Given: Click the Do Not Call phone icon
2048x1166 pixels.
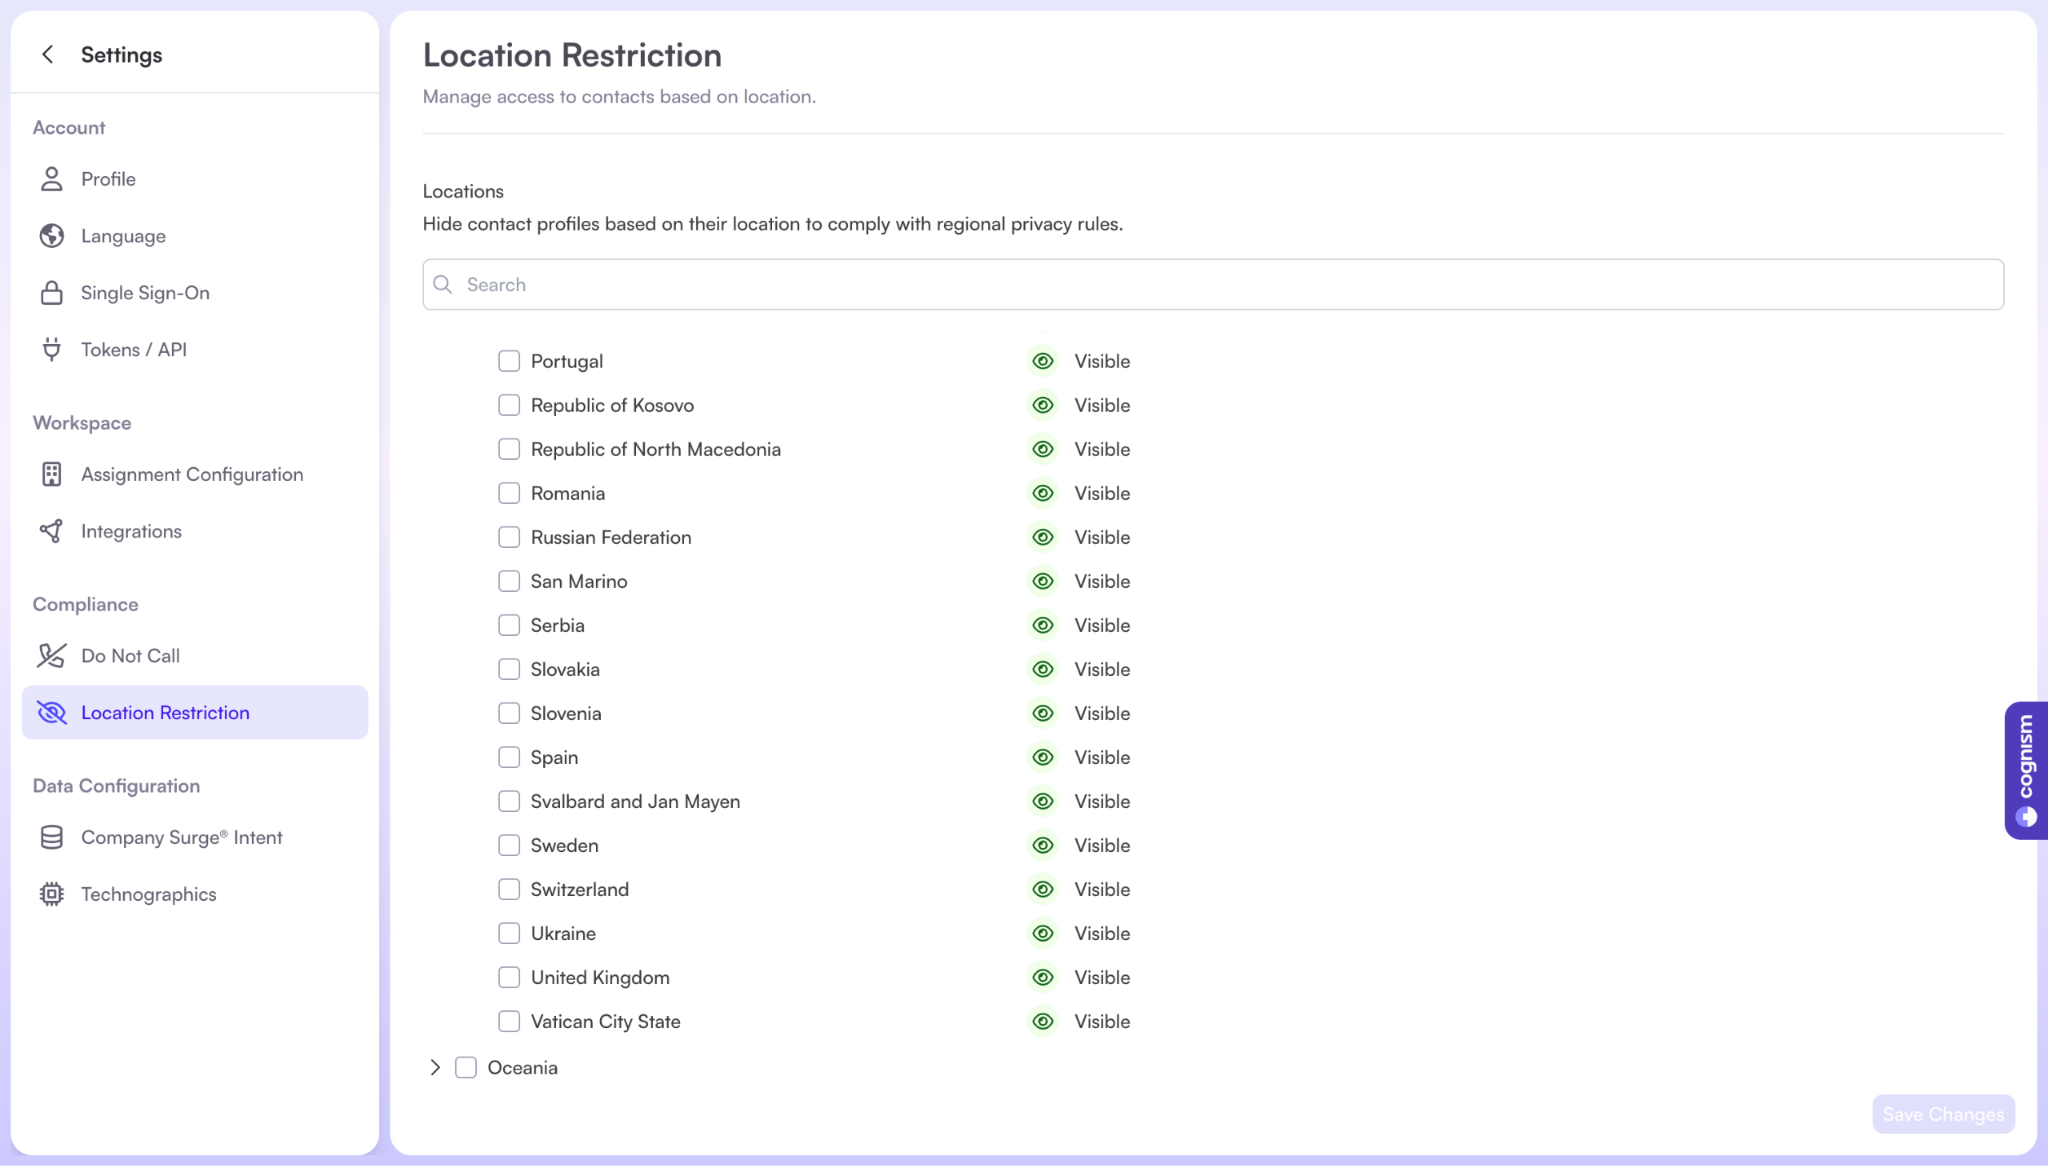Looking at the screenshot, I should [x=51, y=656].
